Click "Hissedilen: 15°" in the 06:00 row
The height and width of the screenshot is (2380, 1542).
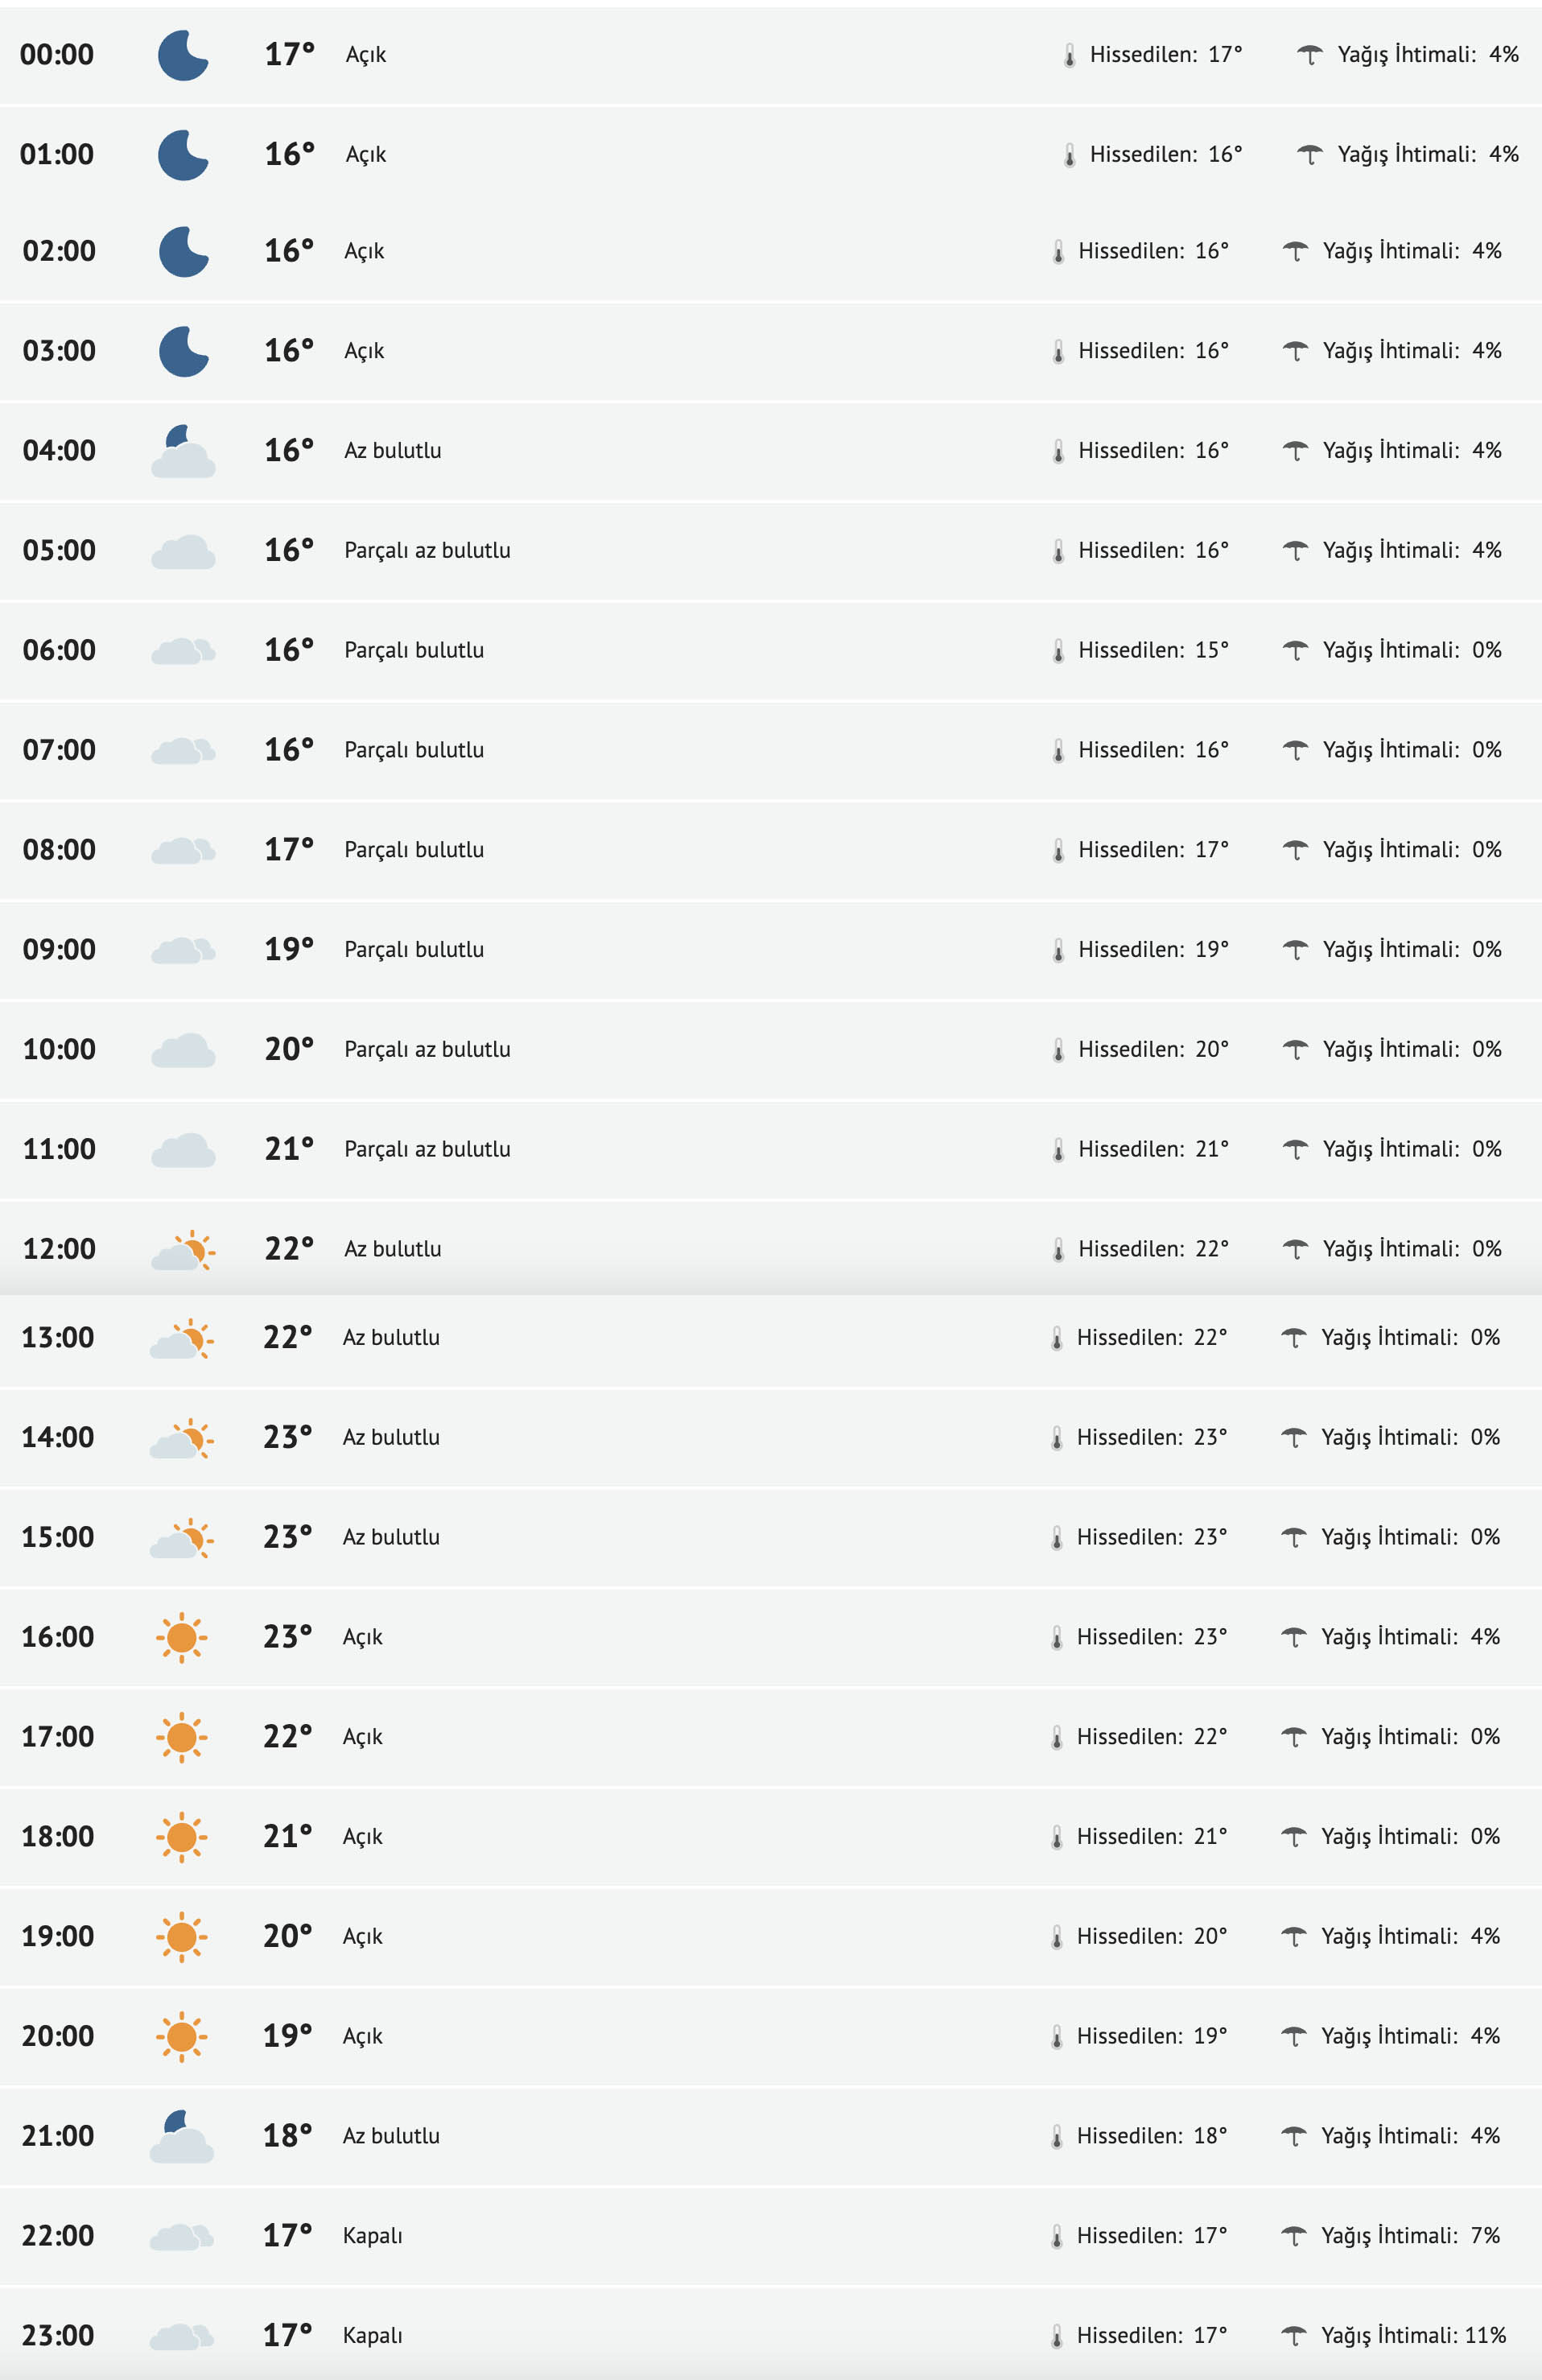1152,650
